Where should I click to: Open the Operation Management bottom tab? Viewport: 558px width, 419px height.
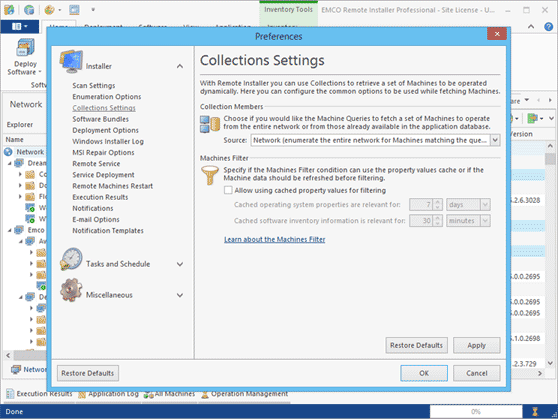(x=244, y=394)
